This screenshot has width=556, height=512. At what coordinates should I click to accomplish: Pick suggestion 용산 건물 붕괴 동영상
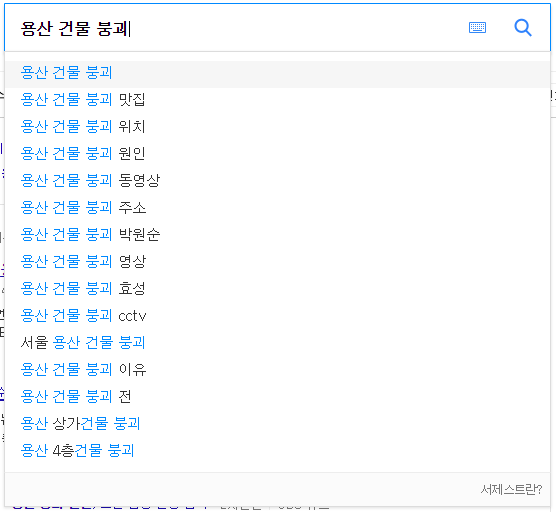[277, 180]
